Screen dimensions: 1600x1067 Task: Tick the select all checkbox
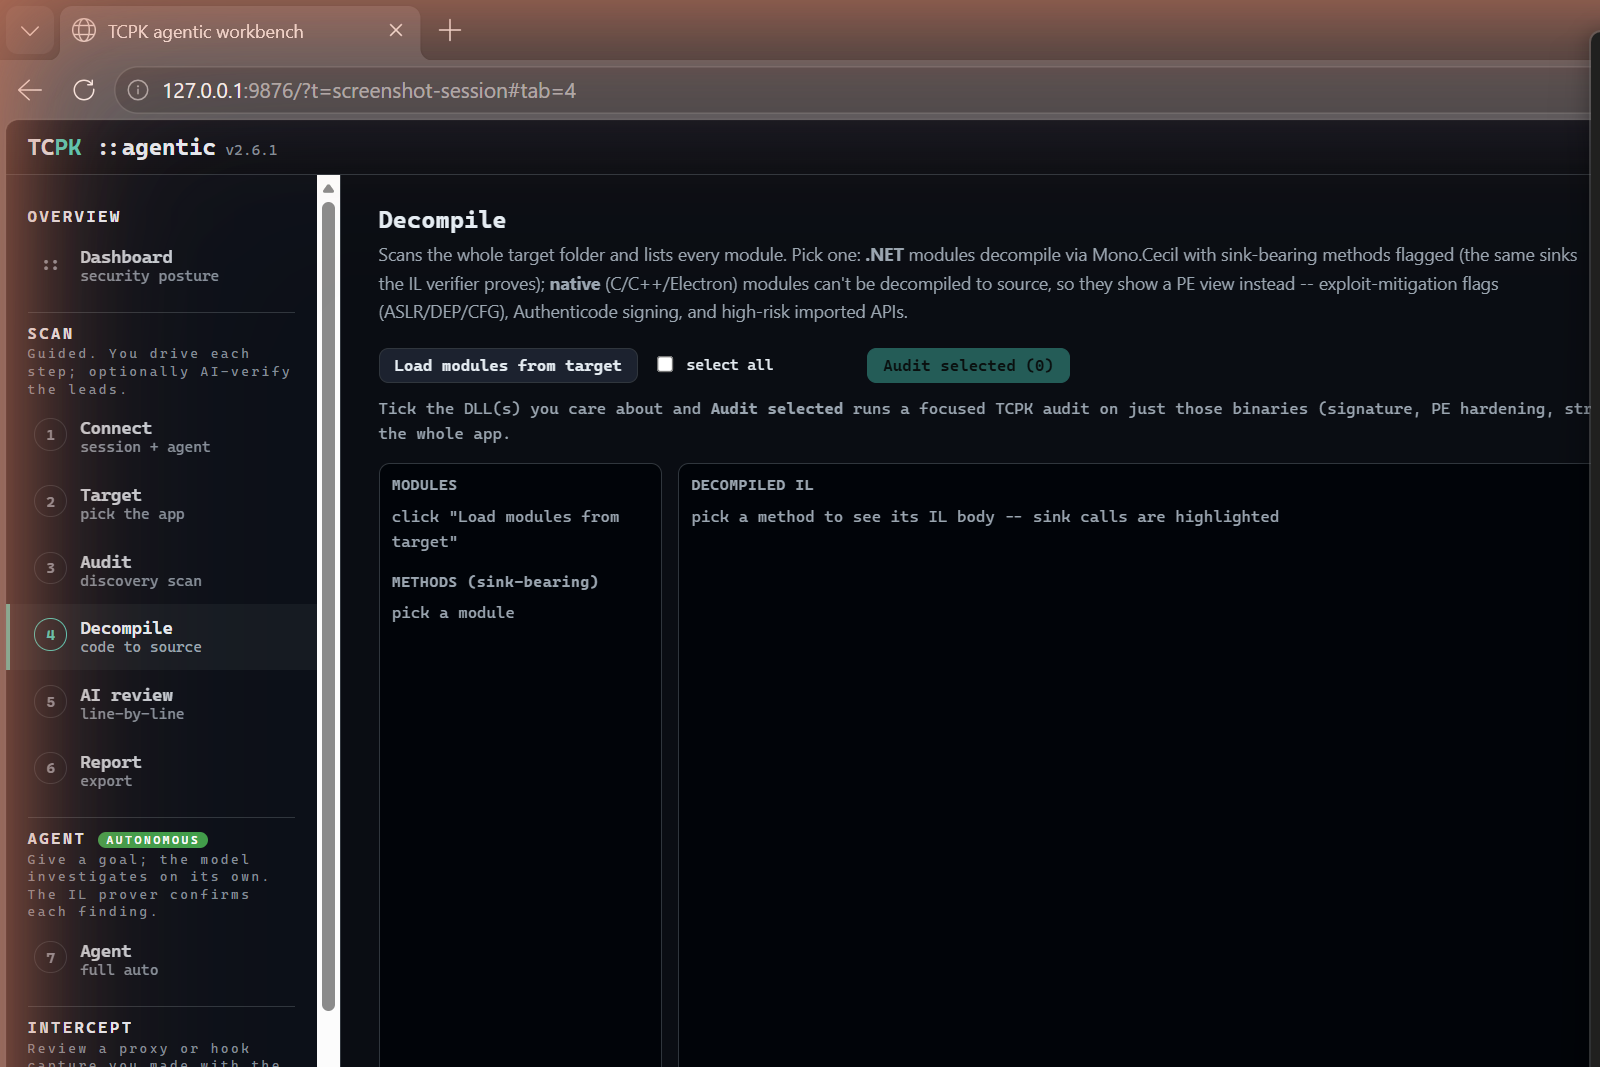pos(665,364)
